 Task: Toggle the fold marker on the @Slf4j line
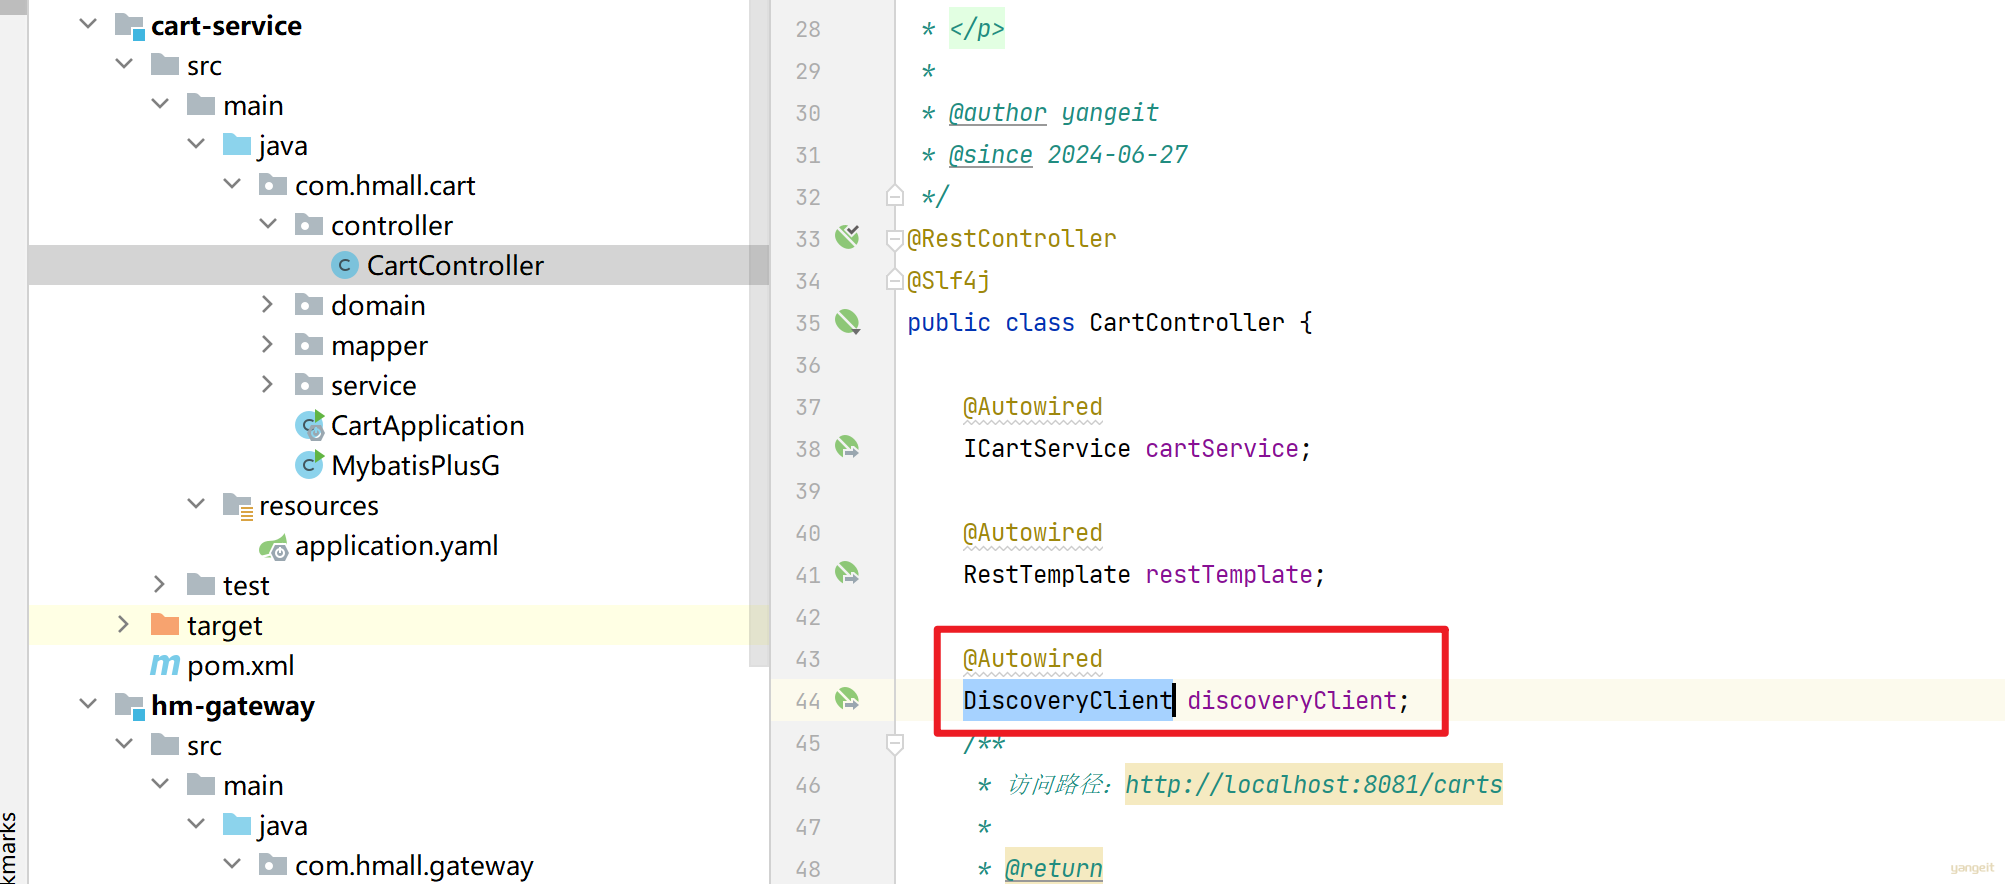(895, 281)
